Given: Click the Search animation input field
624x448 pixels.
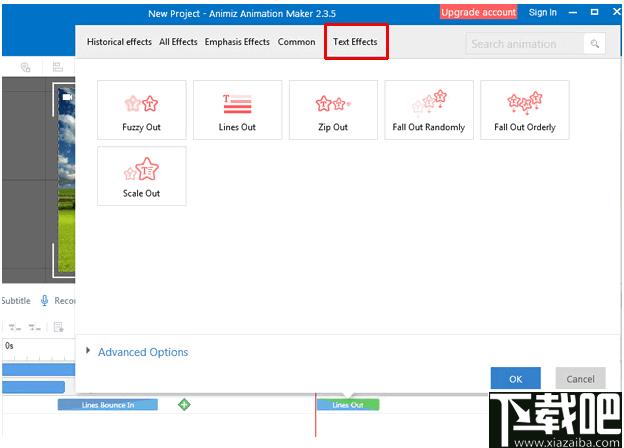Looking at the screenshot, I should [x=525, y=43].
